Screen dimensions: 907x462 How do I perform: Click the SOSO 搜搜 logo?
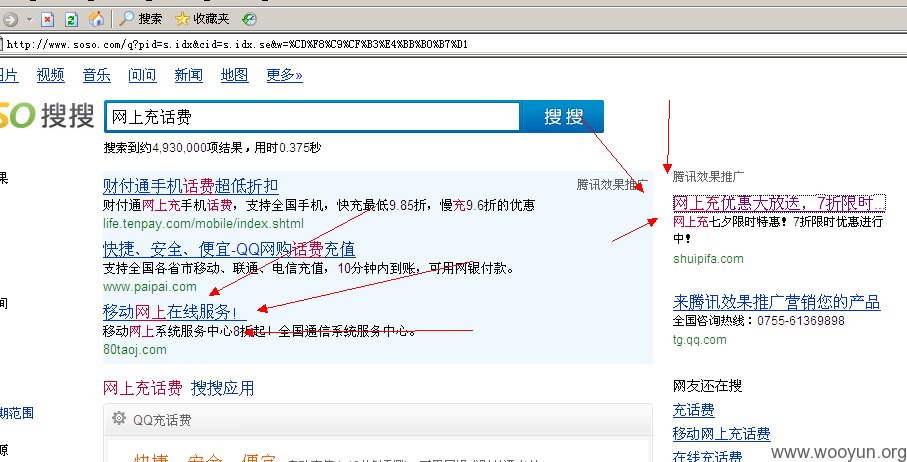pyautogui.click(x=46, y=116)
